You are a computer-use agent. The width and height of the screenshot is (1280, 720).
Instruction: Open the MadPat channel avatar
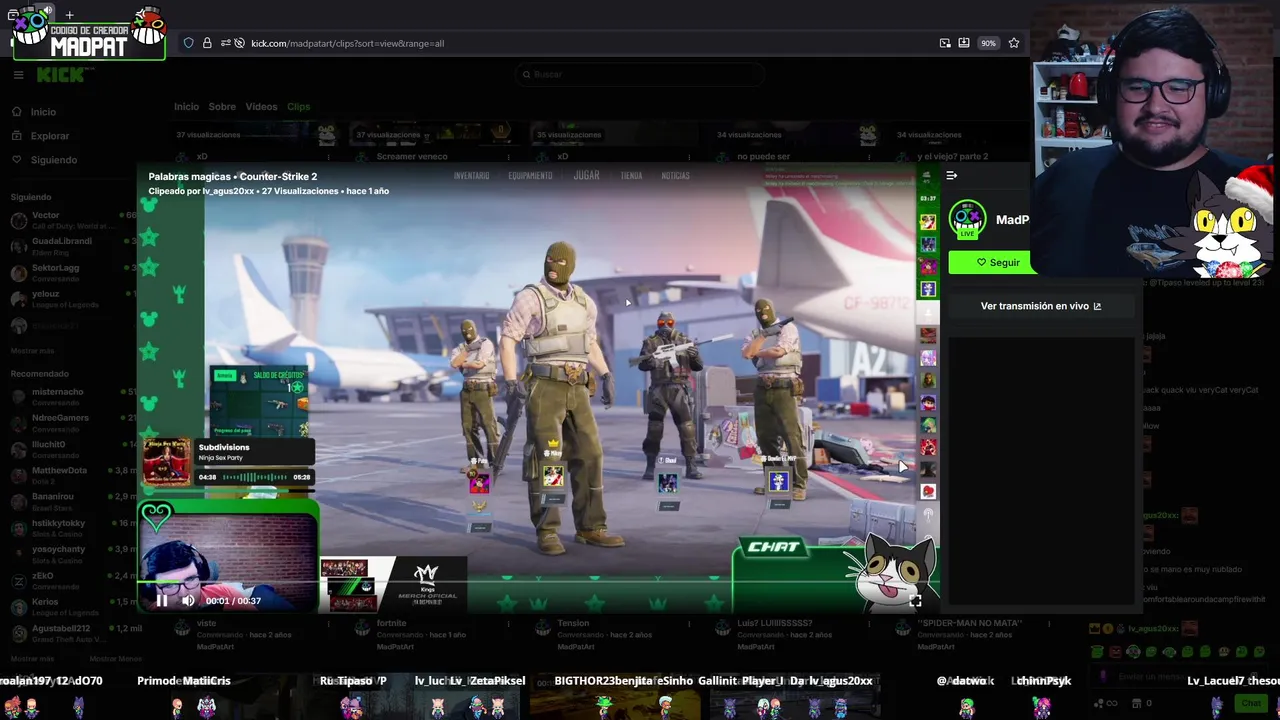click(967, 219)
